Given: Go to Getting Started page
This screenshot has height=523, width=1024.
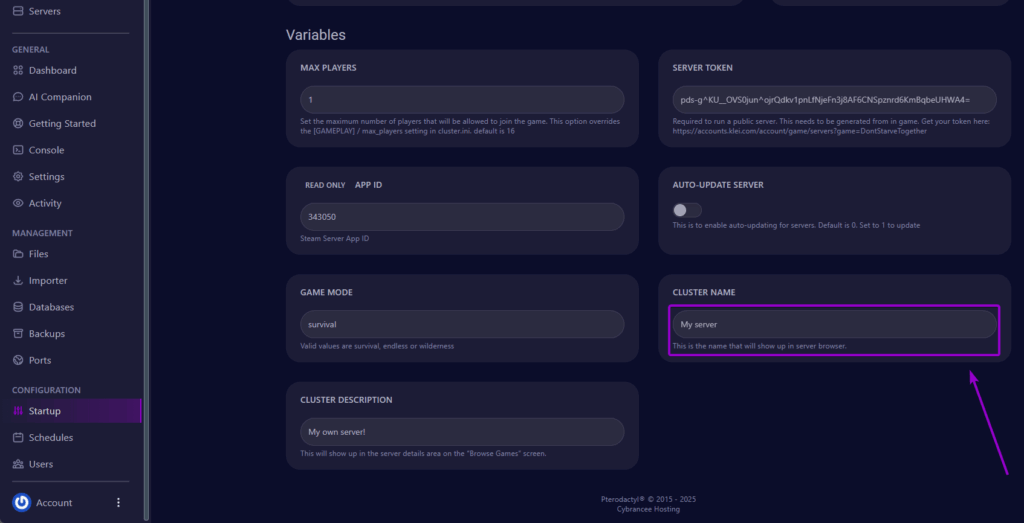Looking at the screenshot, I should 62,124.
